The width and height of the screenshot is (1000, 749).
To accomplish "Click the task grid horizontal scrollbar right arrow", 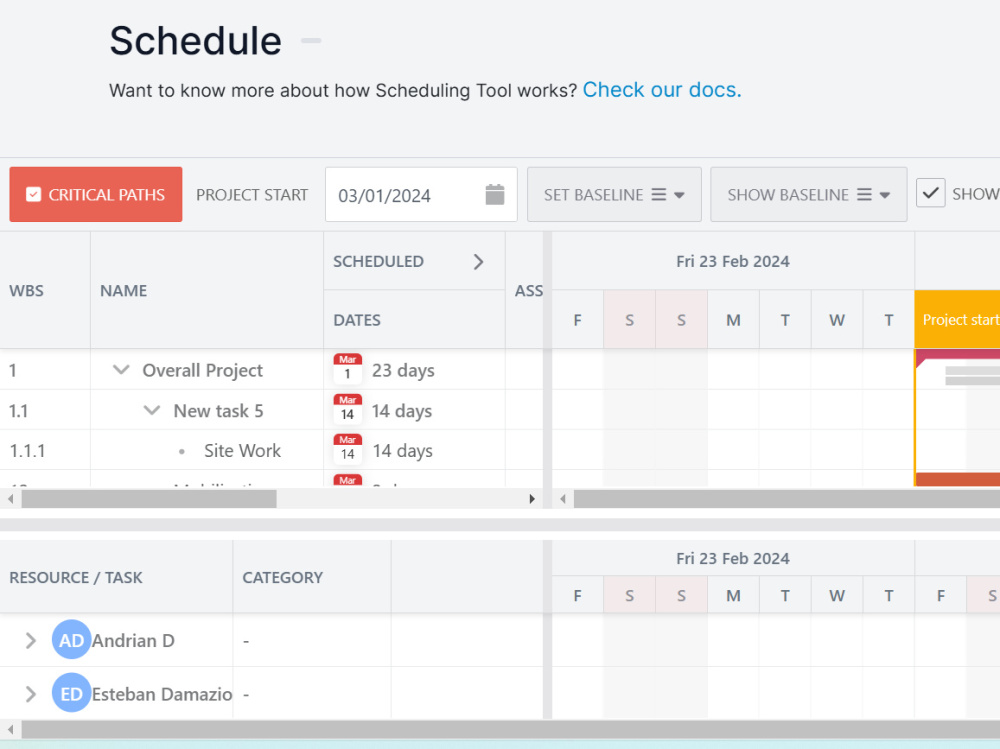I will click(532, 499).
